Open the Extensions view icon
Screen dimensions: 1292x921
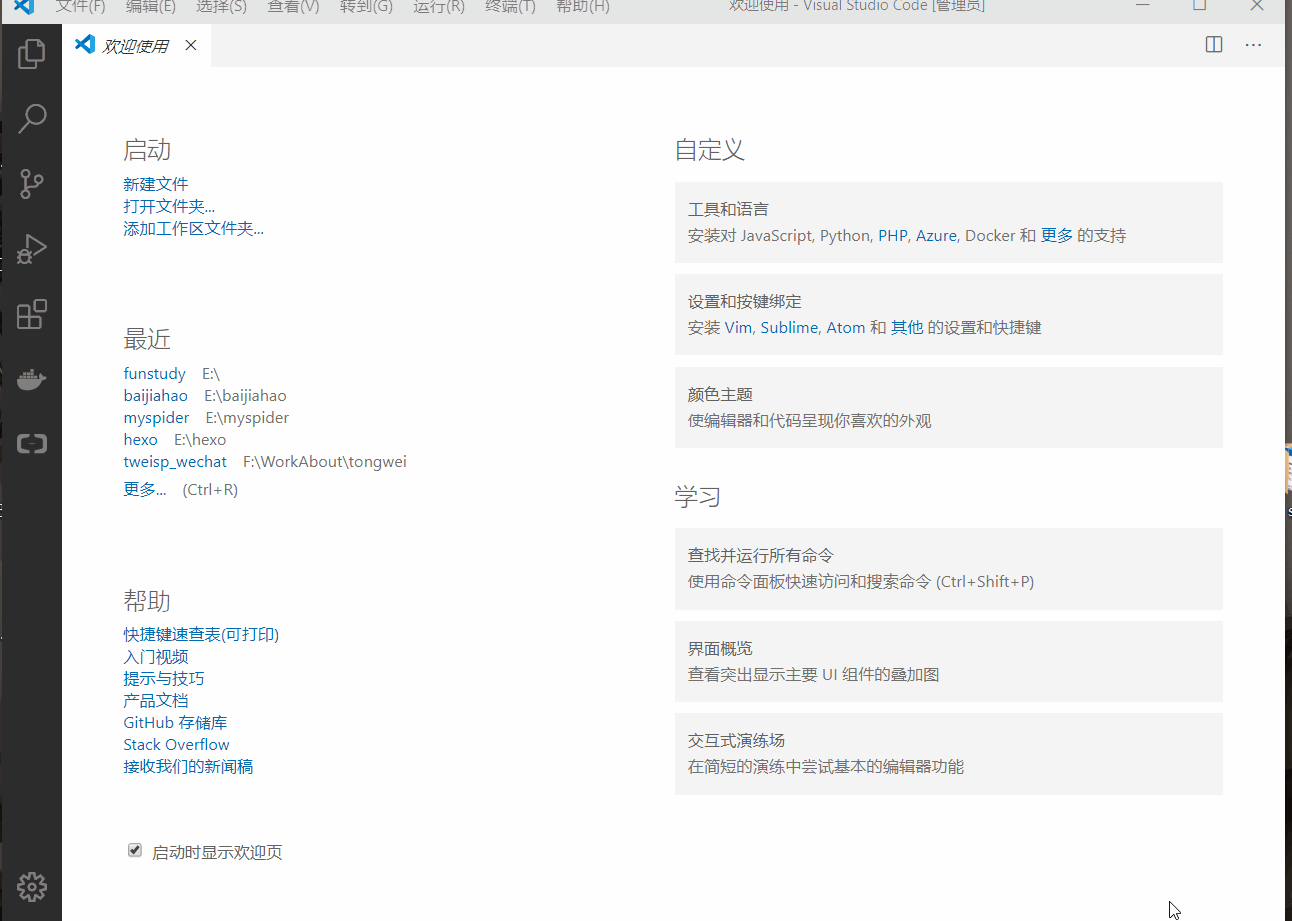(32, 314)
